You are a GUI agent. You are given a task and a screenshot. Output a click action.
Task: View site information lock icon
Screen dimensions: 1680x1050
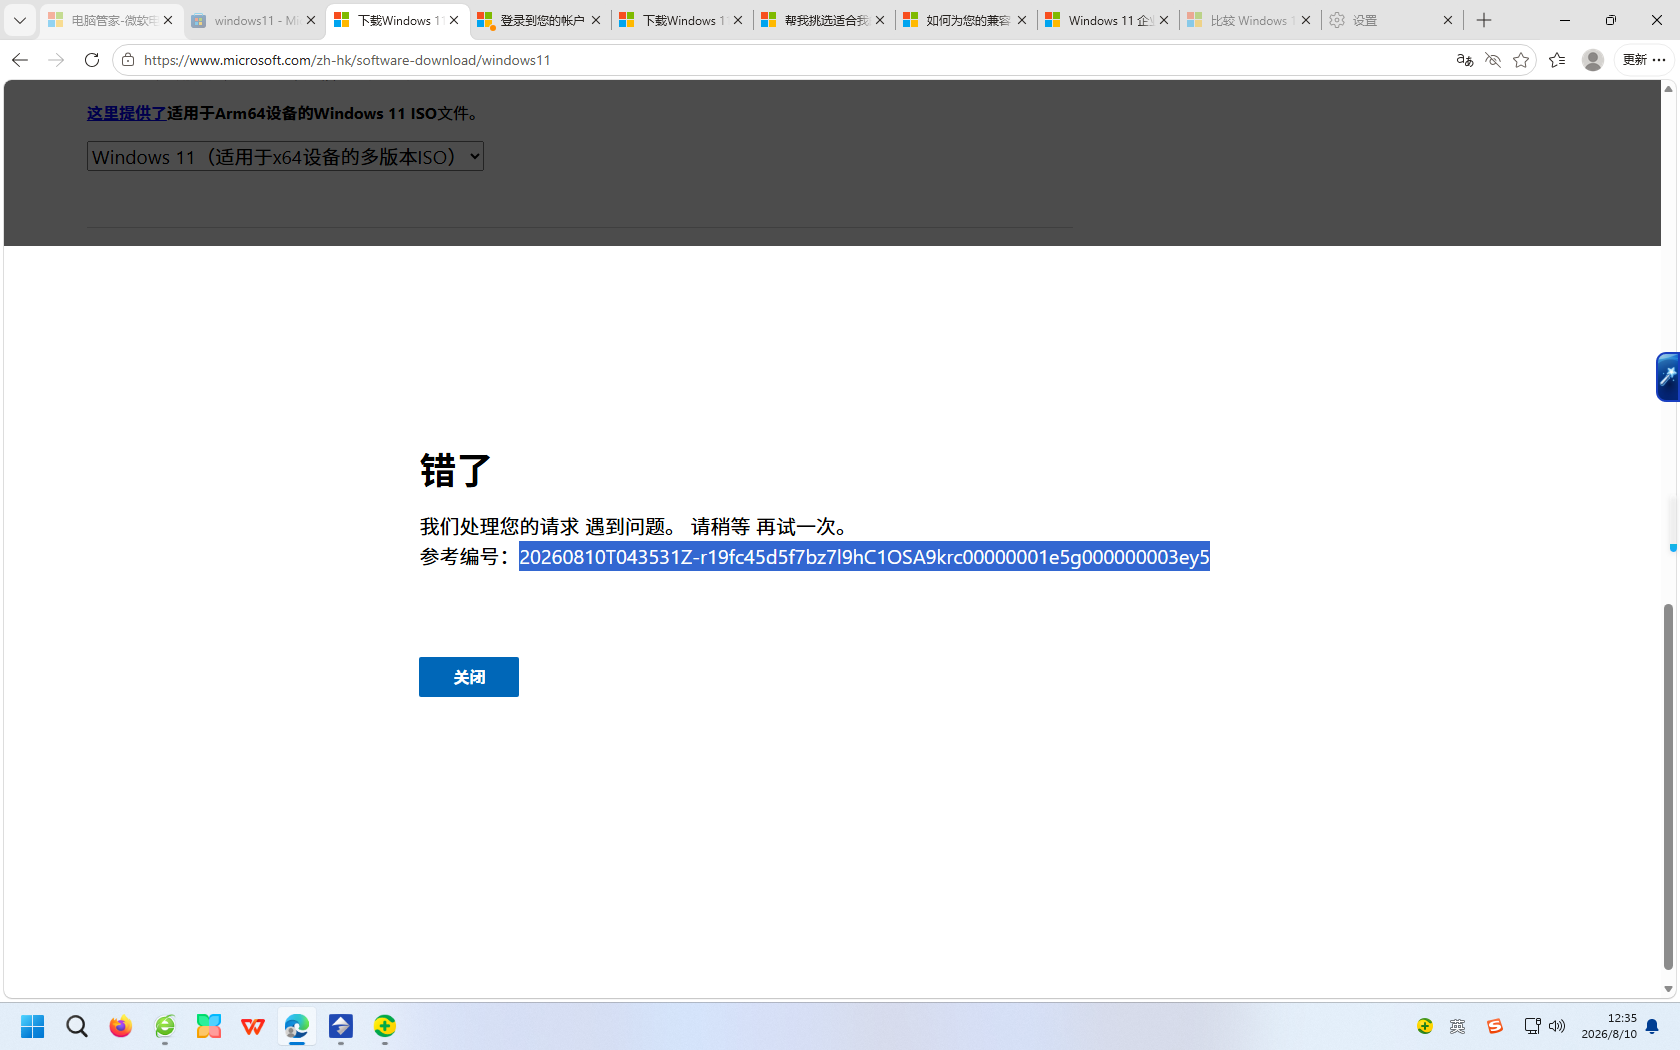pos(128,60)
